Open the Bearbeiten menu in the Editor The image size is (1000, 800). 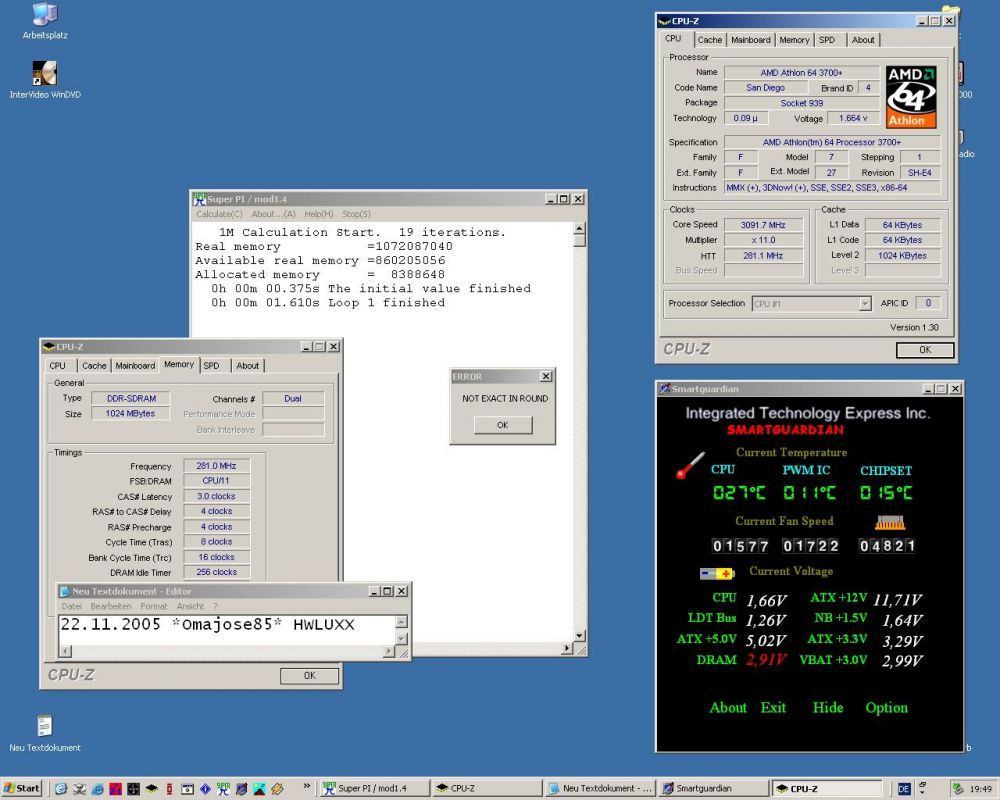pyautogui.click(x=111, y=606)
